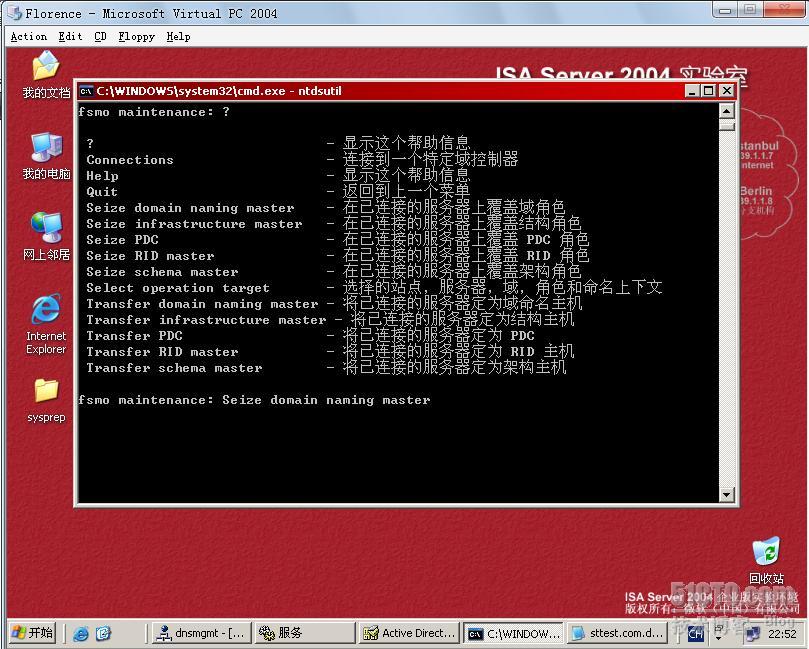Screen dimensions: 809x649
Task: Launch Internet Explorer from quick launch
Action: coord(80,633)
